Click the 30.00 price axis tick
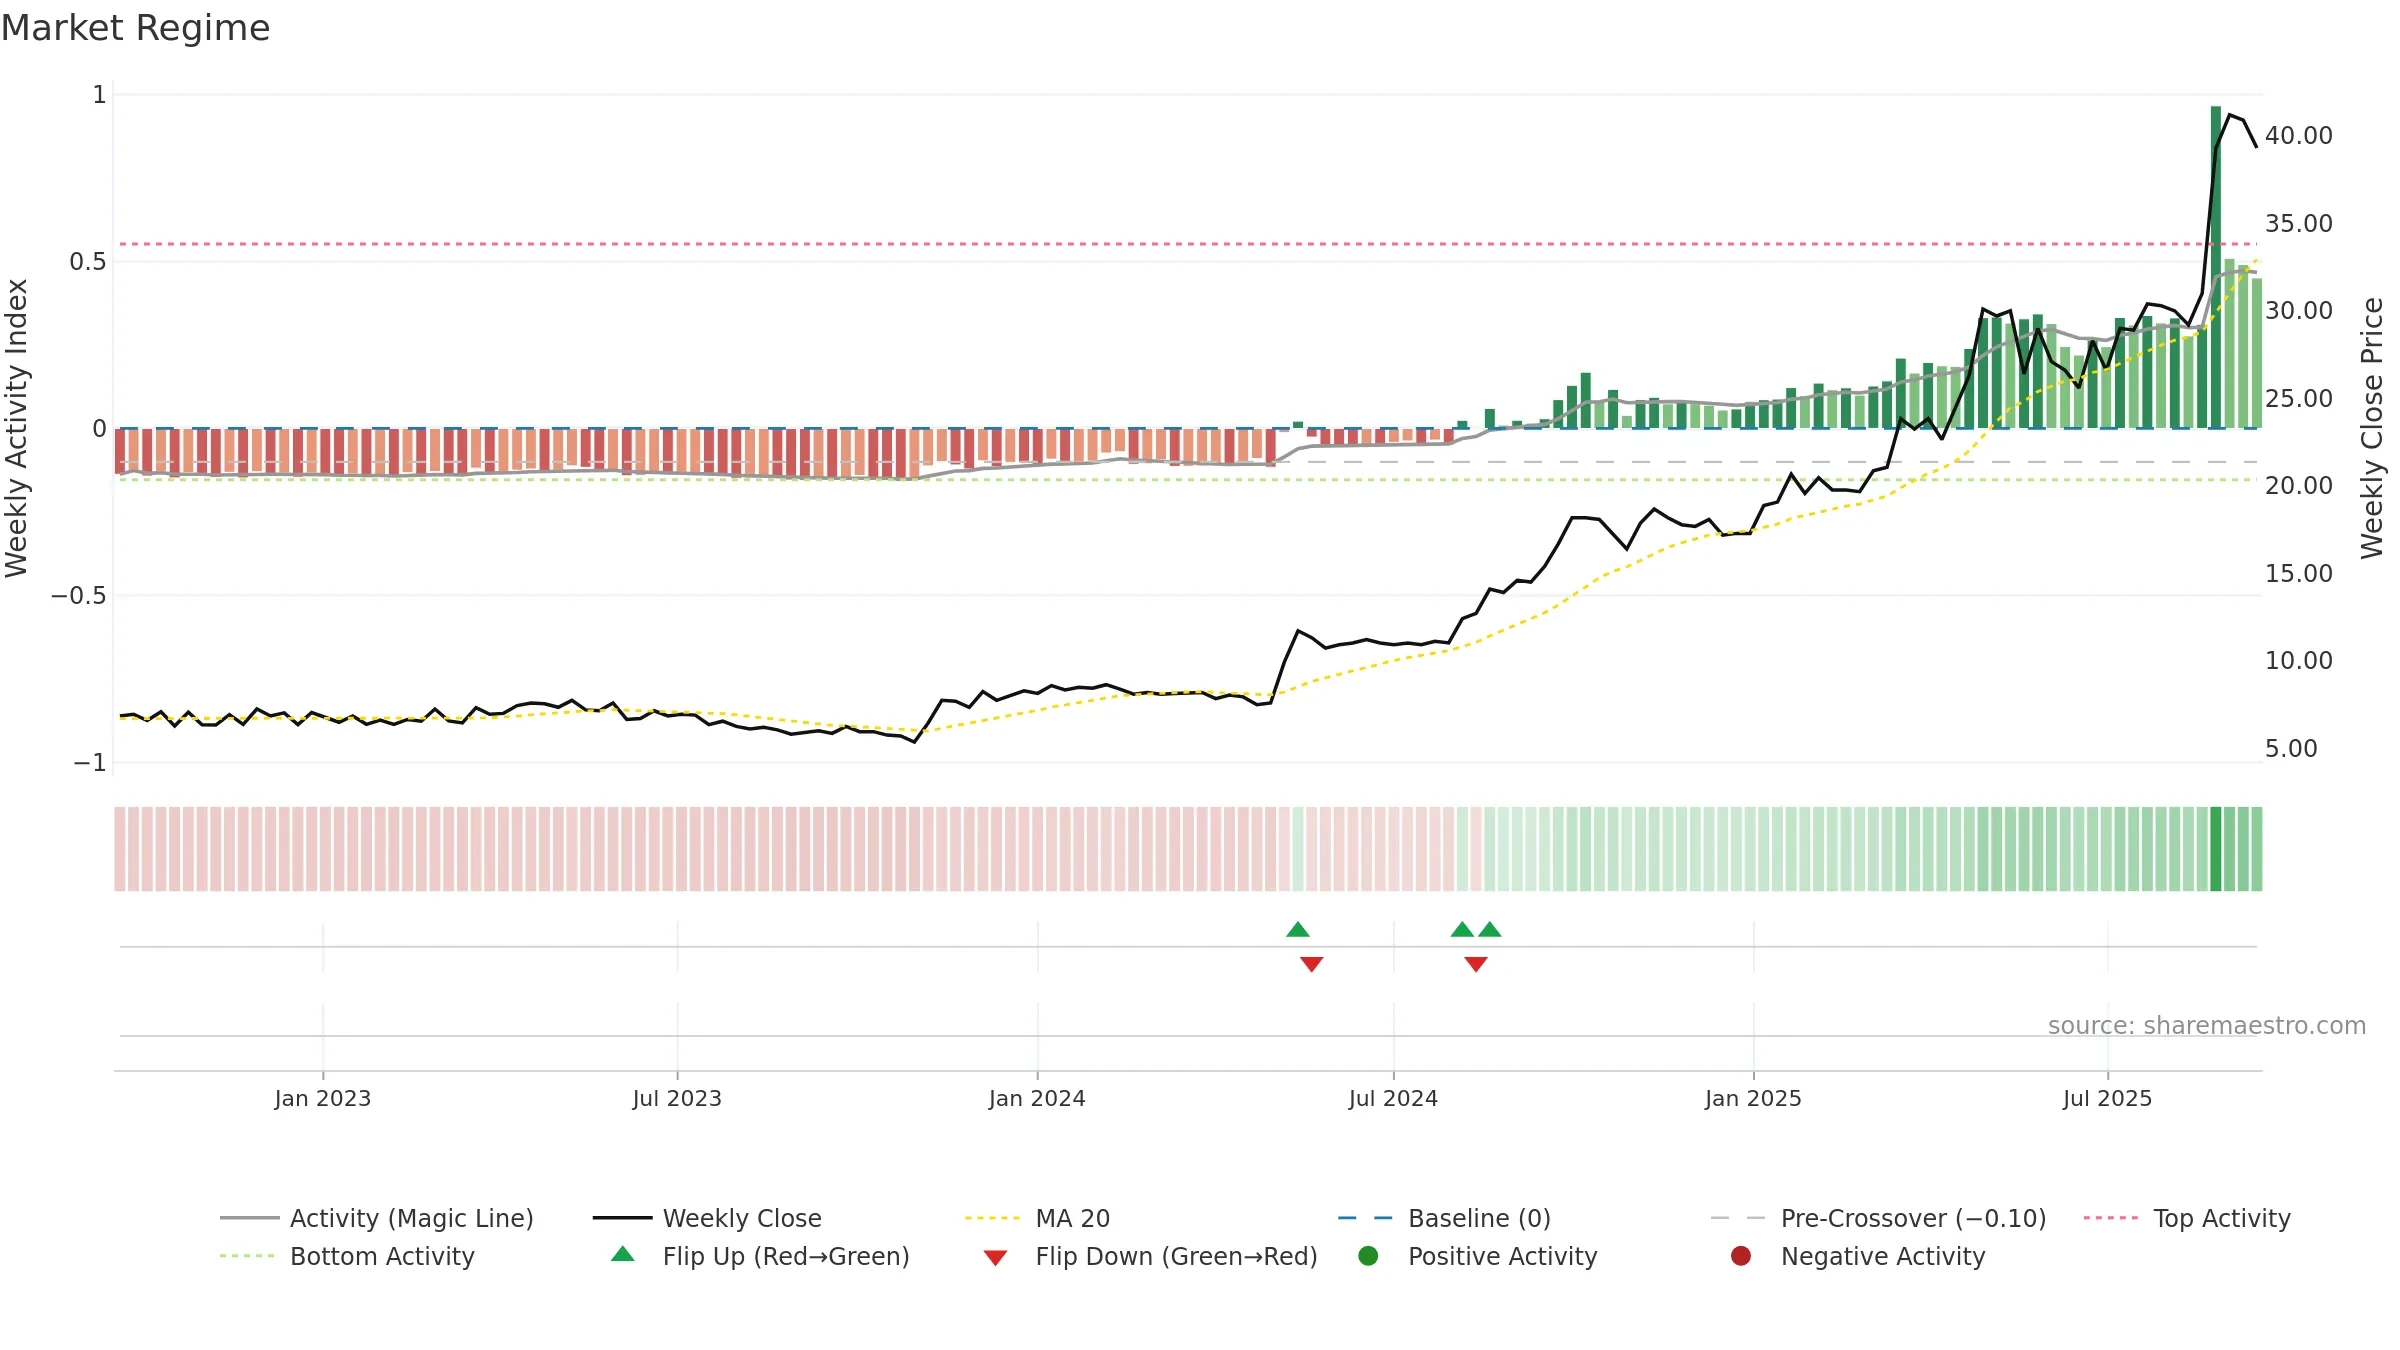 tap(2299, 310)
